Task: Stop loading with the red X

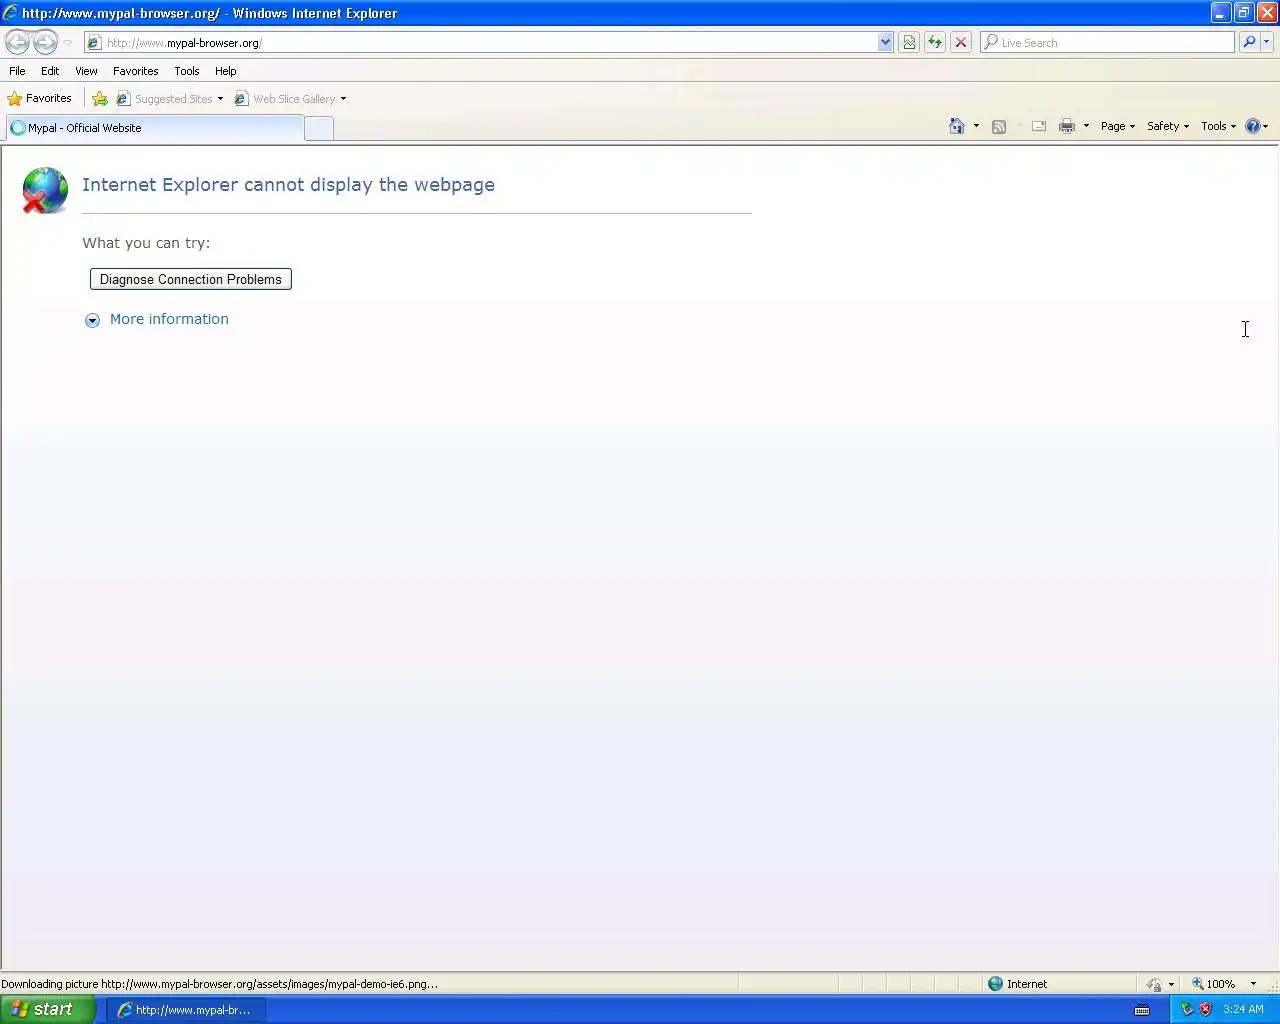Action: (961, 43)
